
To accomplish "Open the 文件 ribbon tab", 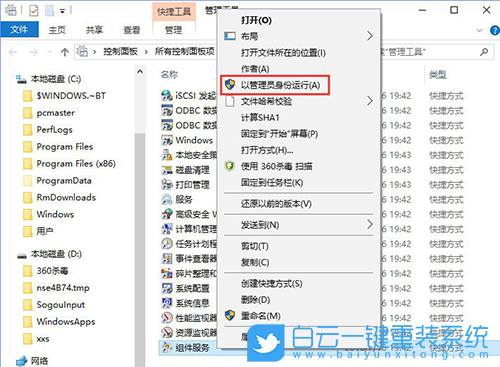I will (19, 30).
